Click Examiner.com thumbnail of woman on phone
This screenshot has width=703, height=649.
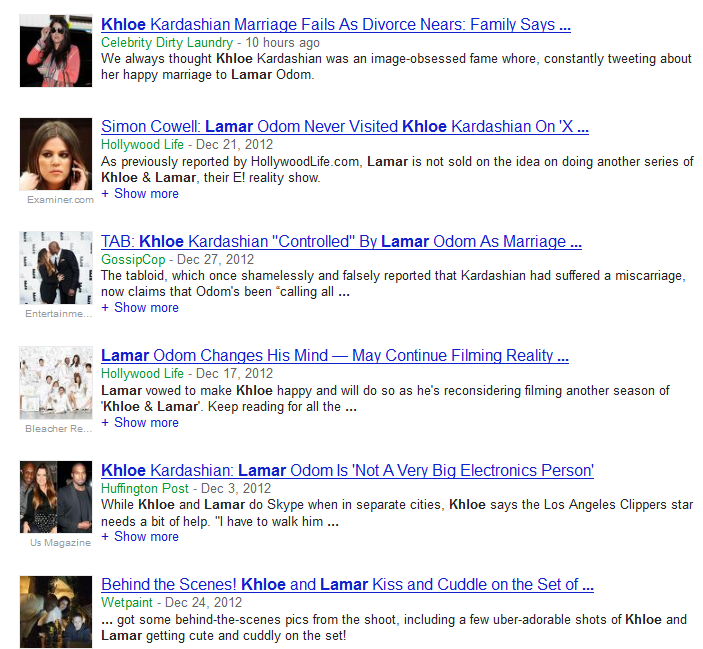[56, 154]
